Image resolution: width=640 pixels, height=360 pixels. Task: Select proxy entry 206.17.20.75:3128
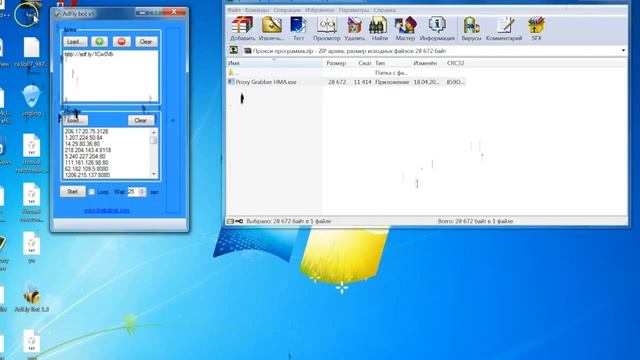[87, 132]
